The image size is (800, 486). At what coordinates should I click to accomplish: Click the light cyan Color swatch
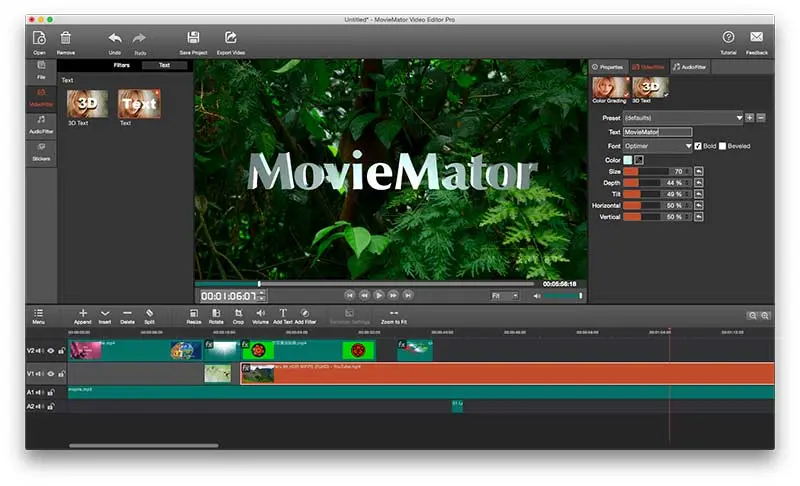pyautogui.click(x=628, y=160)
